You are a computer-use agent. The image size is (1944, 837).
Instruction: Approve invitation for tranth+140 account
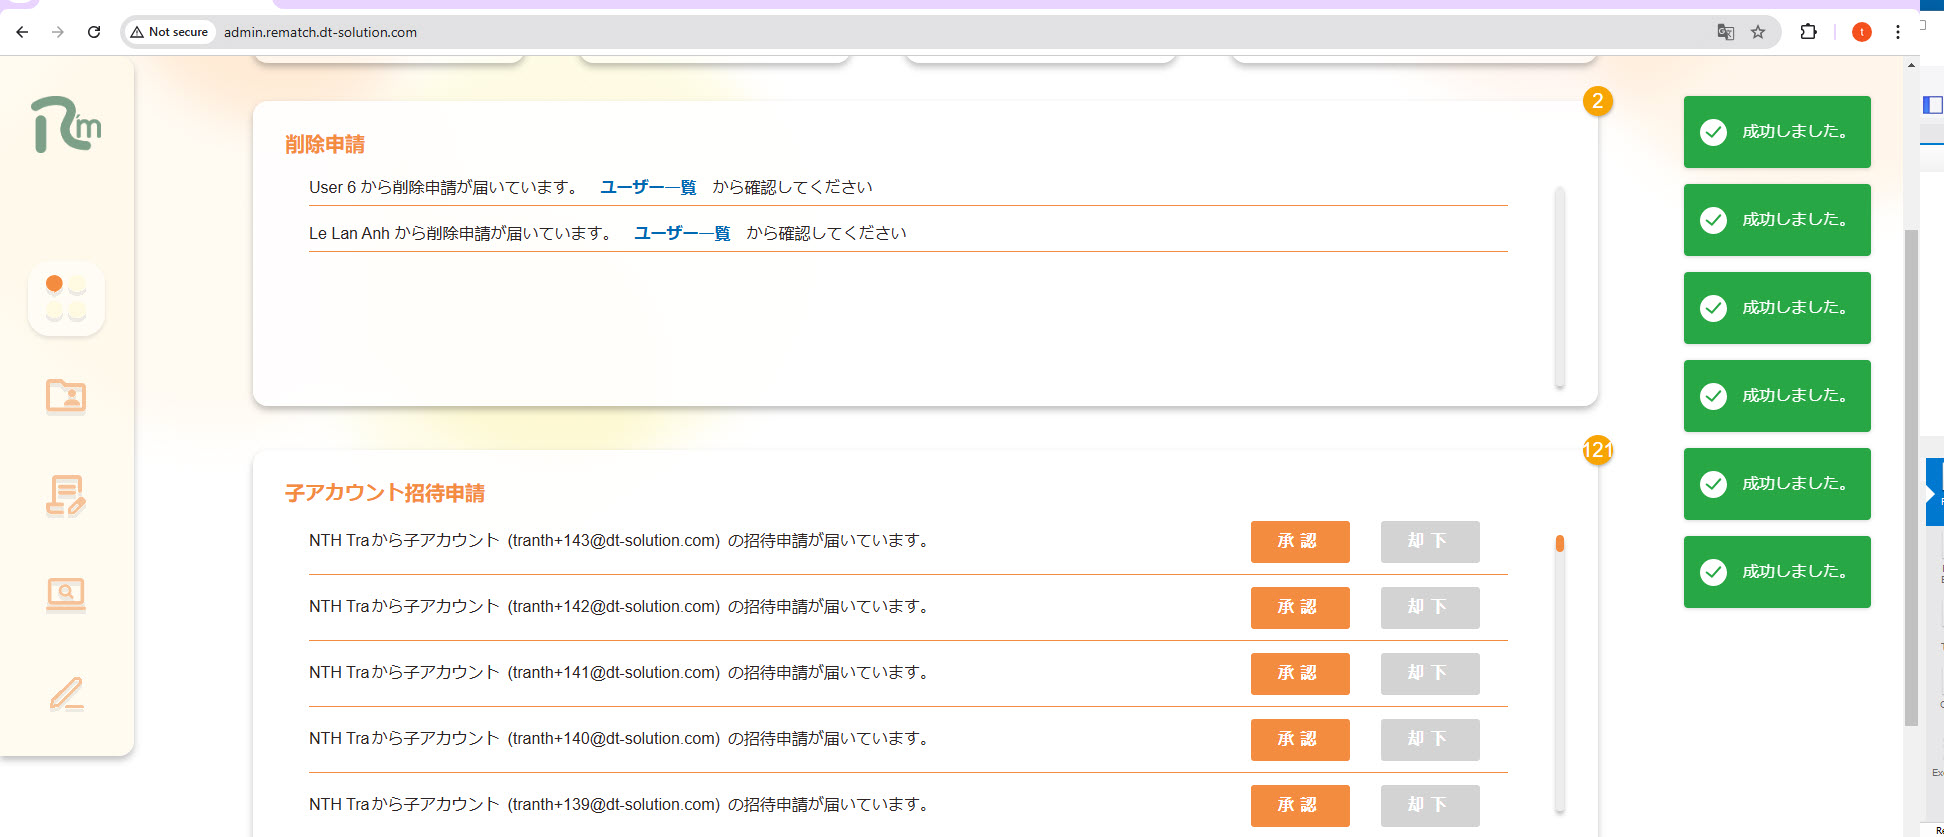[1299, 739]
